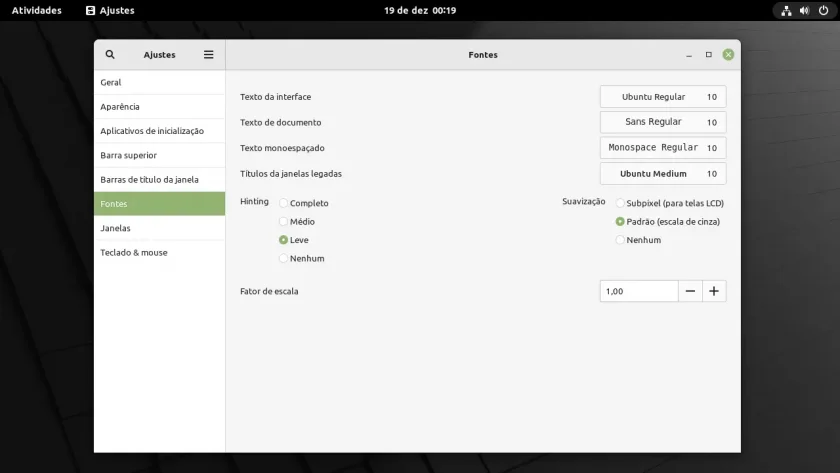Open the Geral settings section
The image size is (840, 473).
click(x=160, y=82)
